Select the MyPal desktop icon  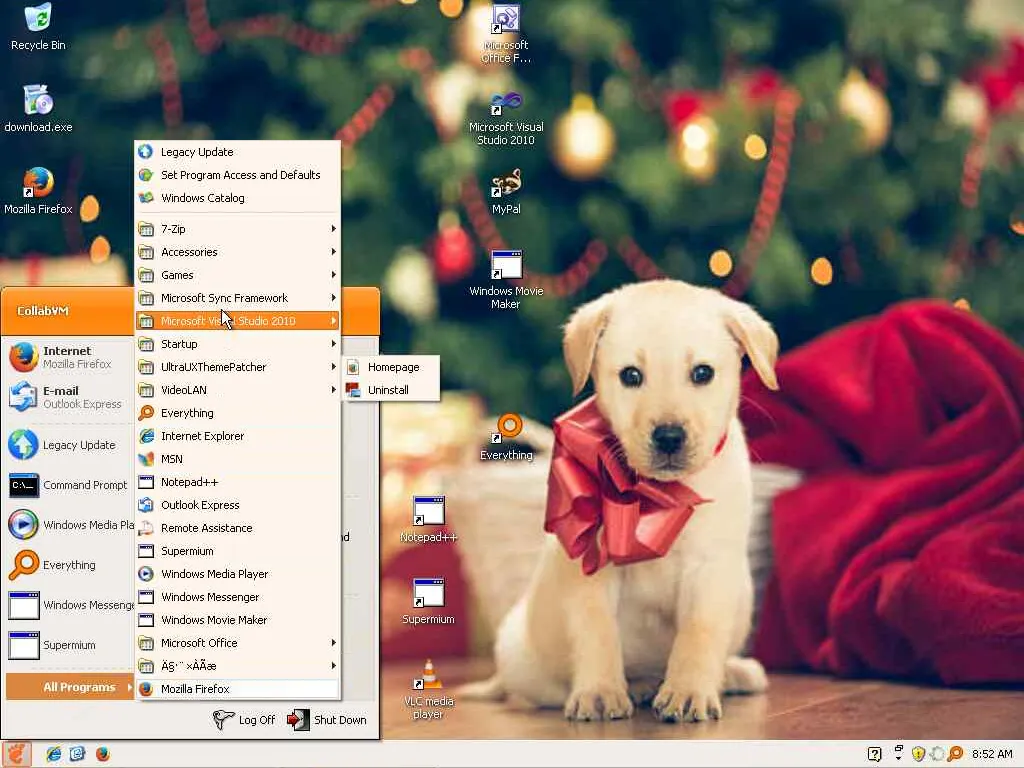point(505,192)
